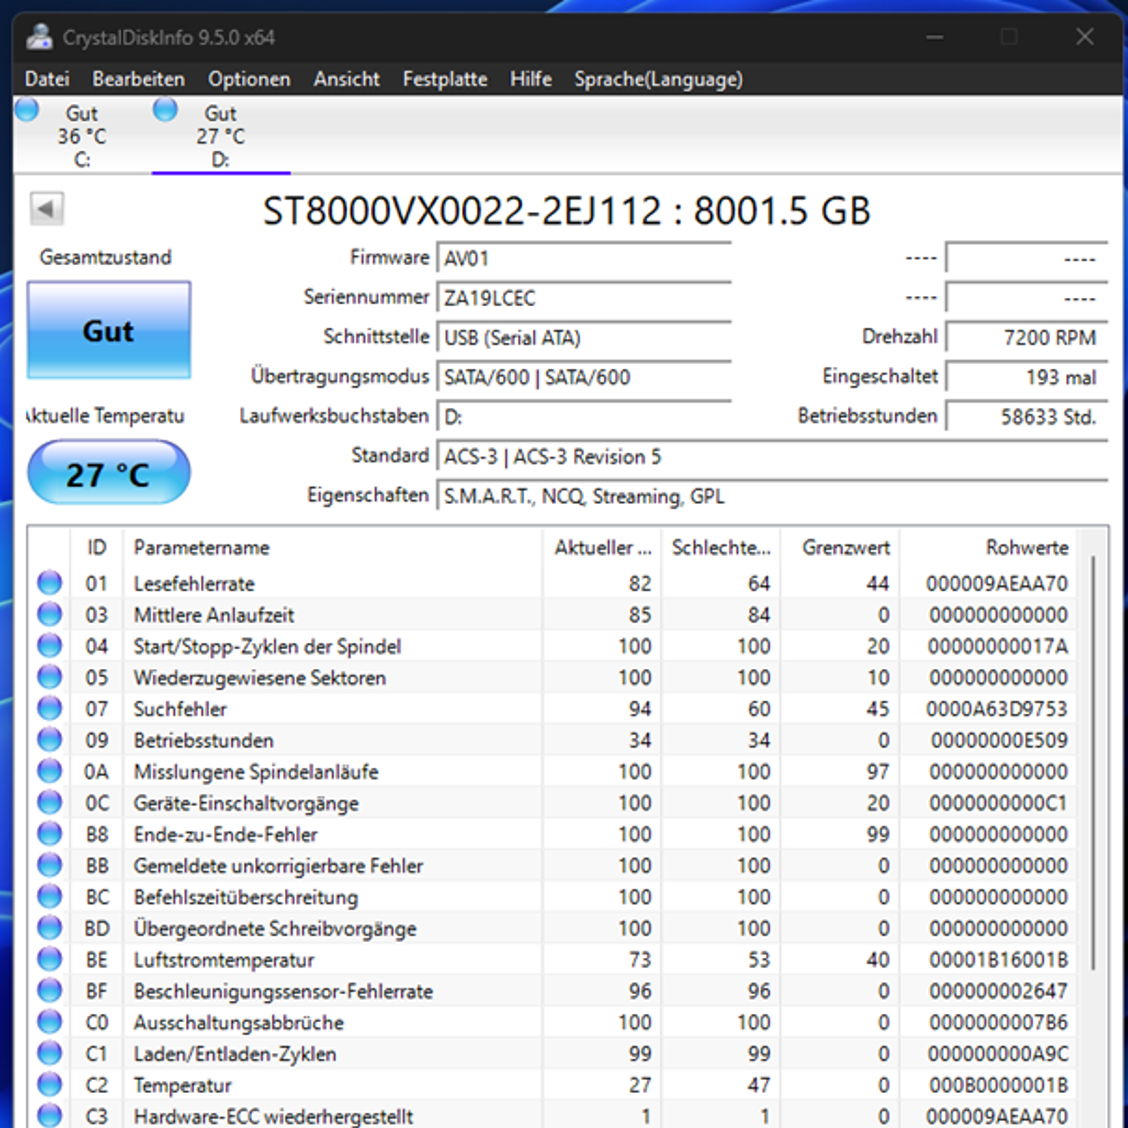This screenshot has height=1128, width=1128.
Task: Select the Lesefehlerrate parameter name
Action: click(194, 583)
